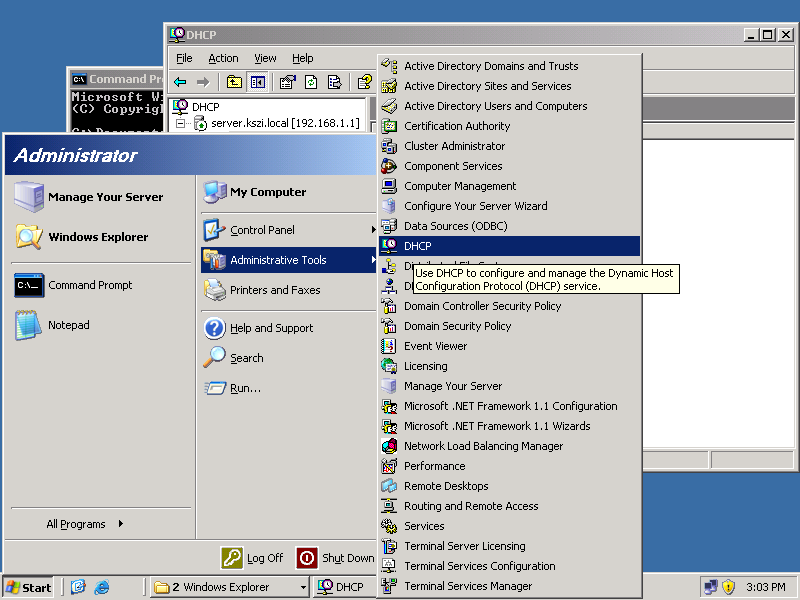This screenshot has height=600, width=800.
Task: Click the Properties toolbar icon
Action: coord(287,82)
